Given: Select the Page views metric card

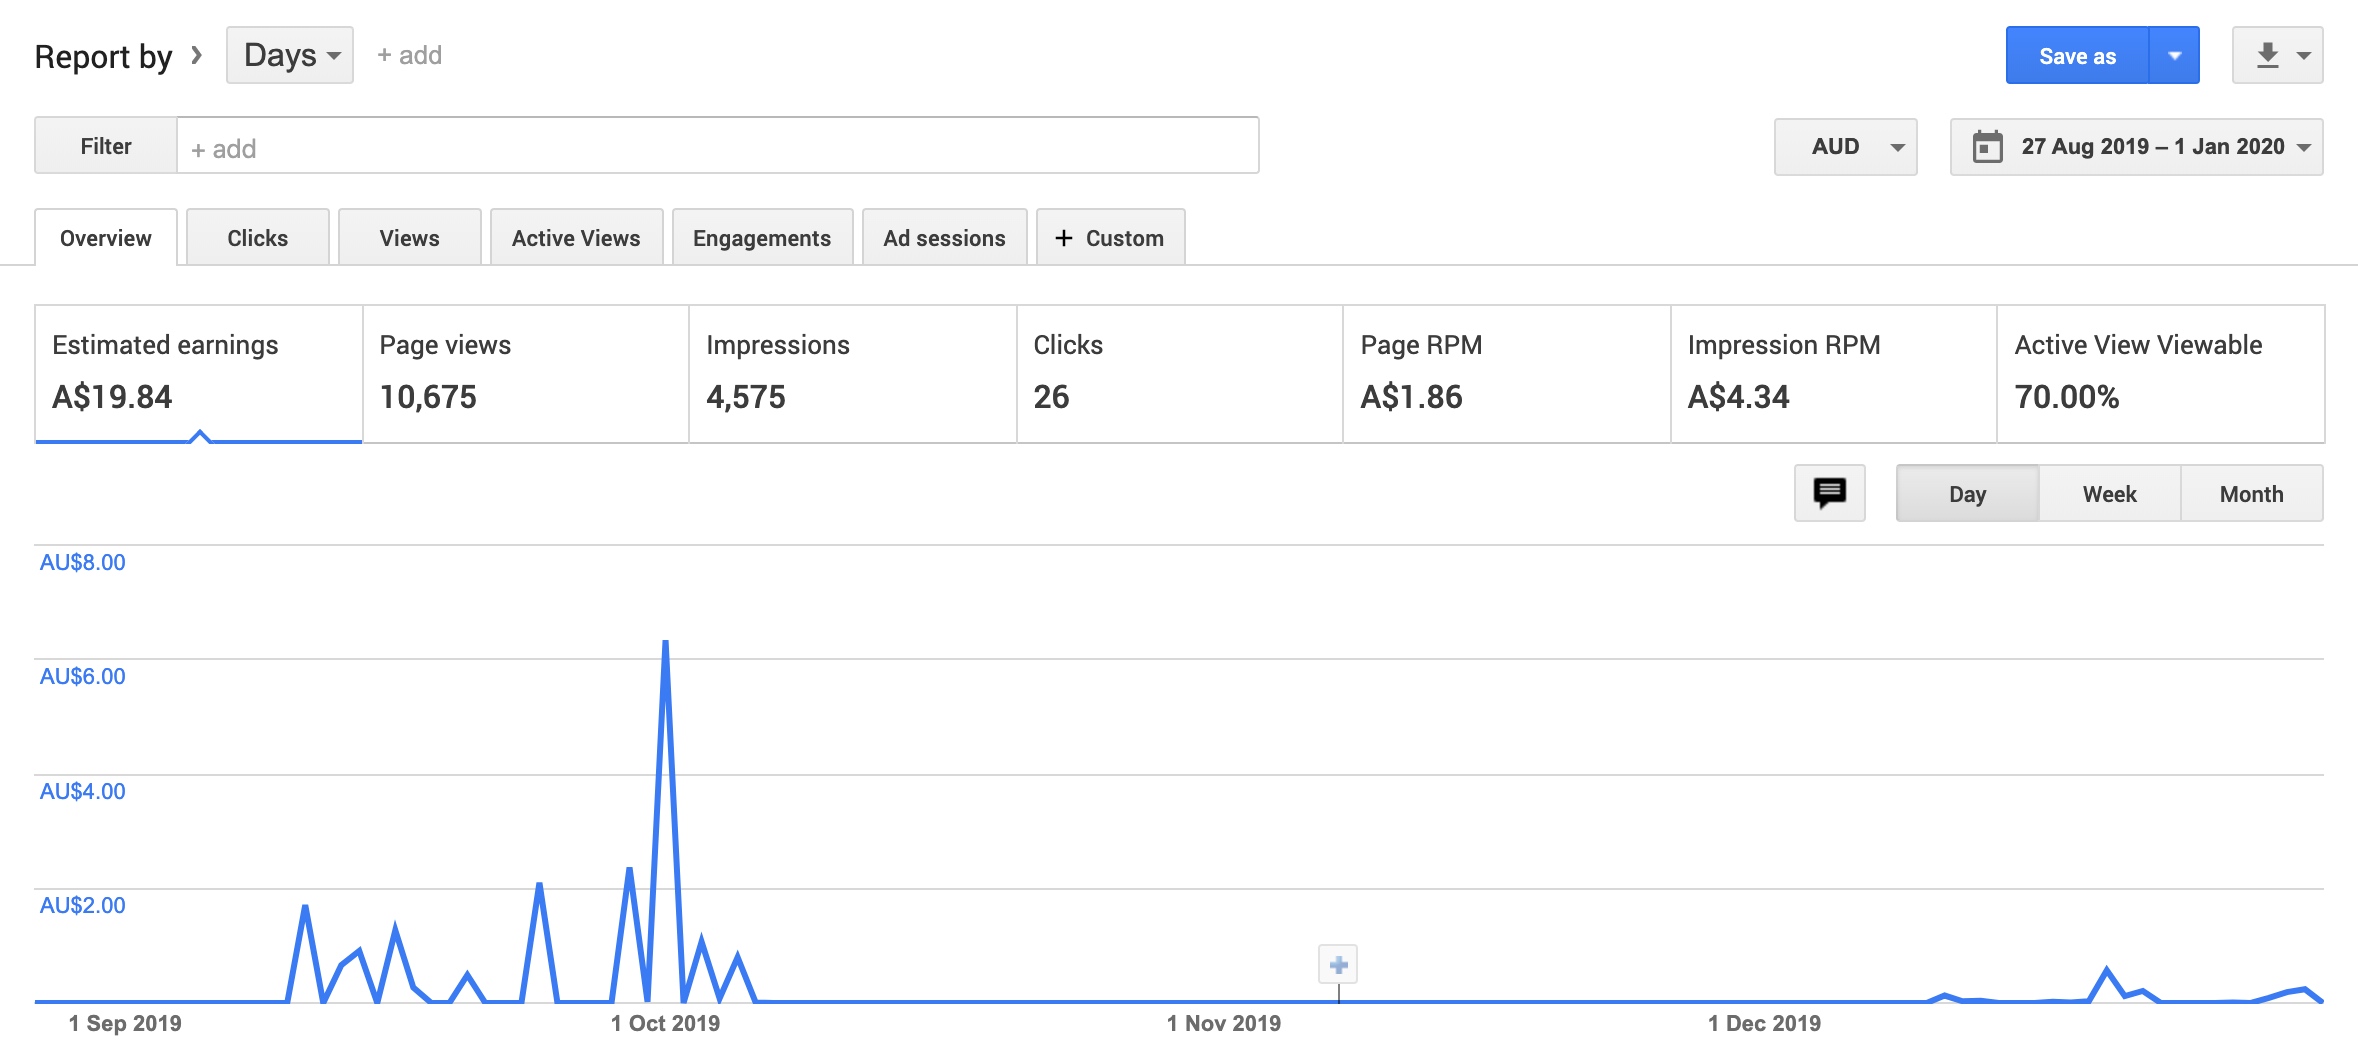Looking at the screenshot, I should click(525, 373).
